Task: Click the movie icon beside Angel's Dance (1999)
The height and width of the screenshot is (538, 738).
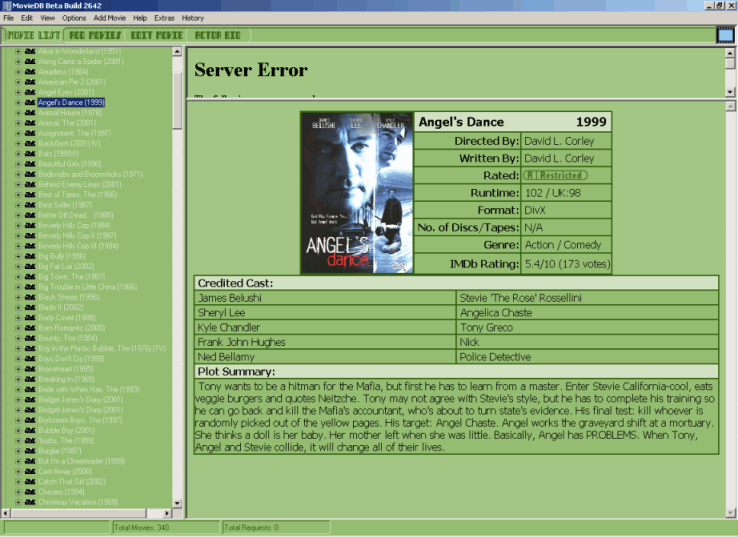Action: click(30, 102)
